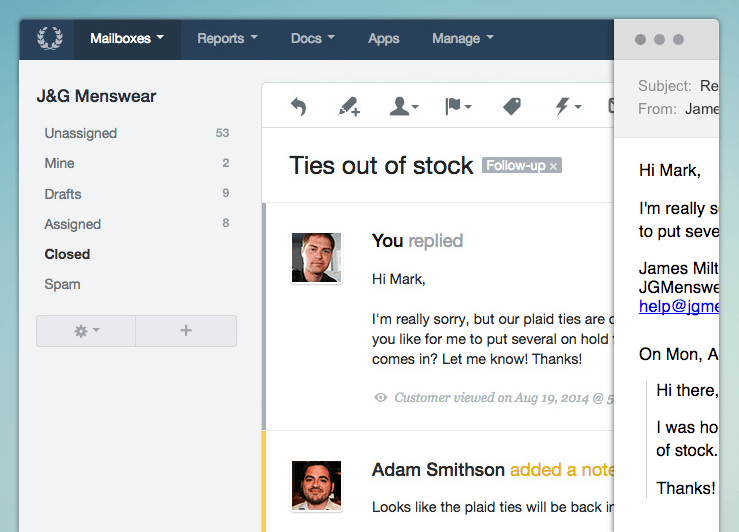739x532 pixels.
Task: Click the customer viewed eye icon
Action: coord(380,397)
